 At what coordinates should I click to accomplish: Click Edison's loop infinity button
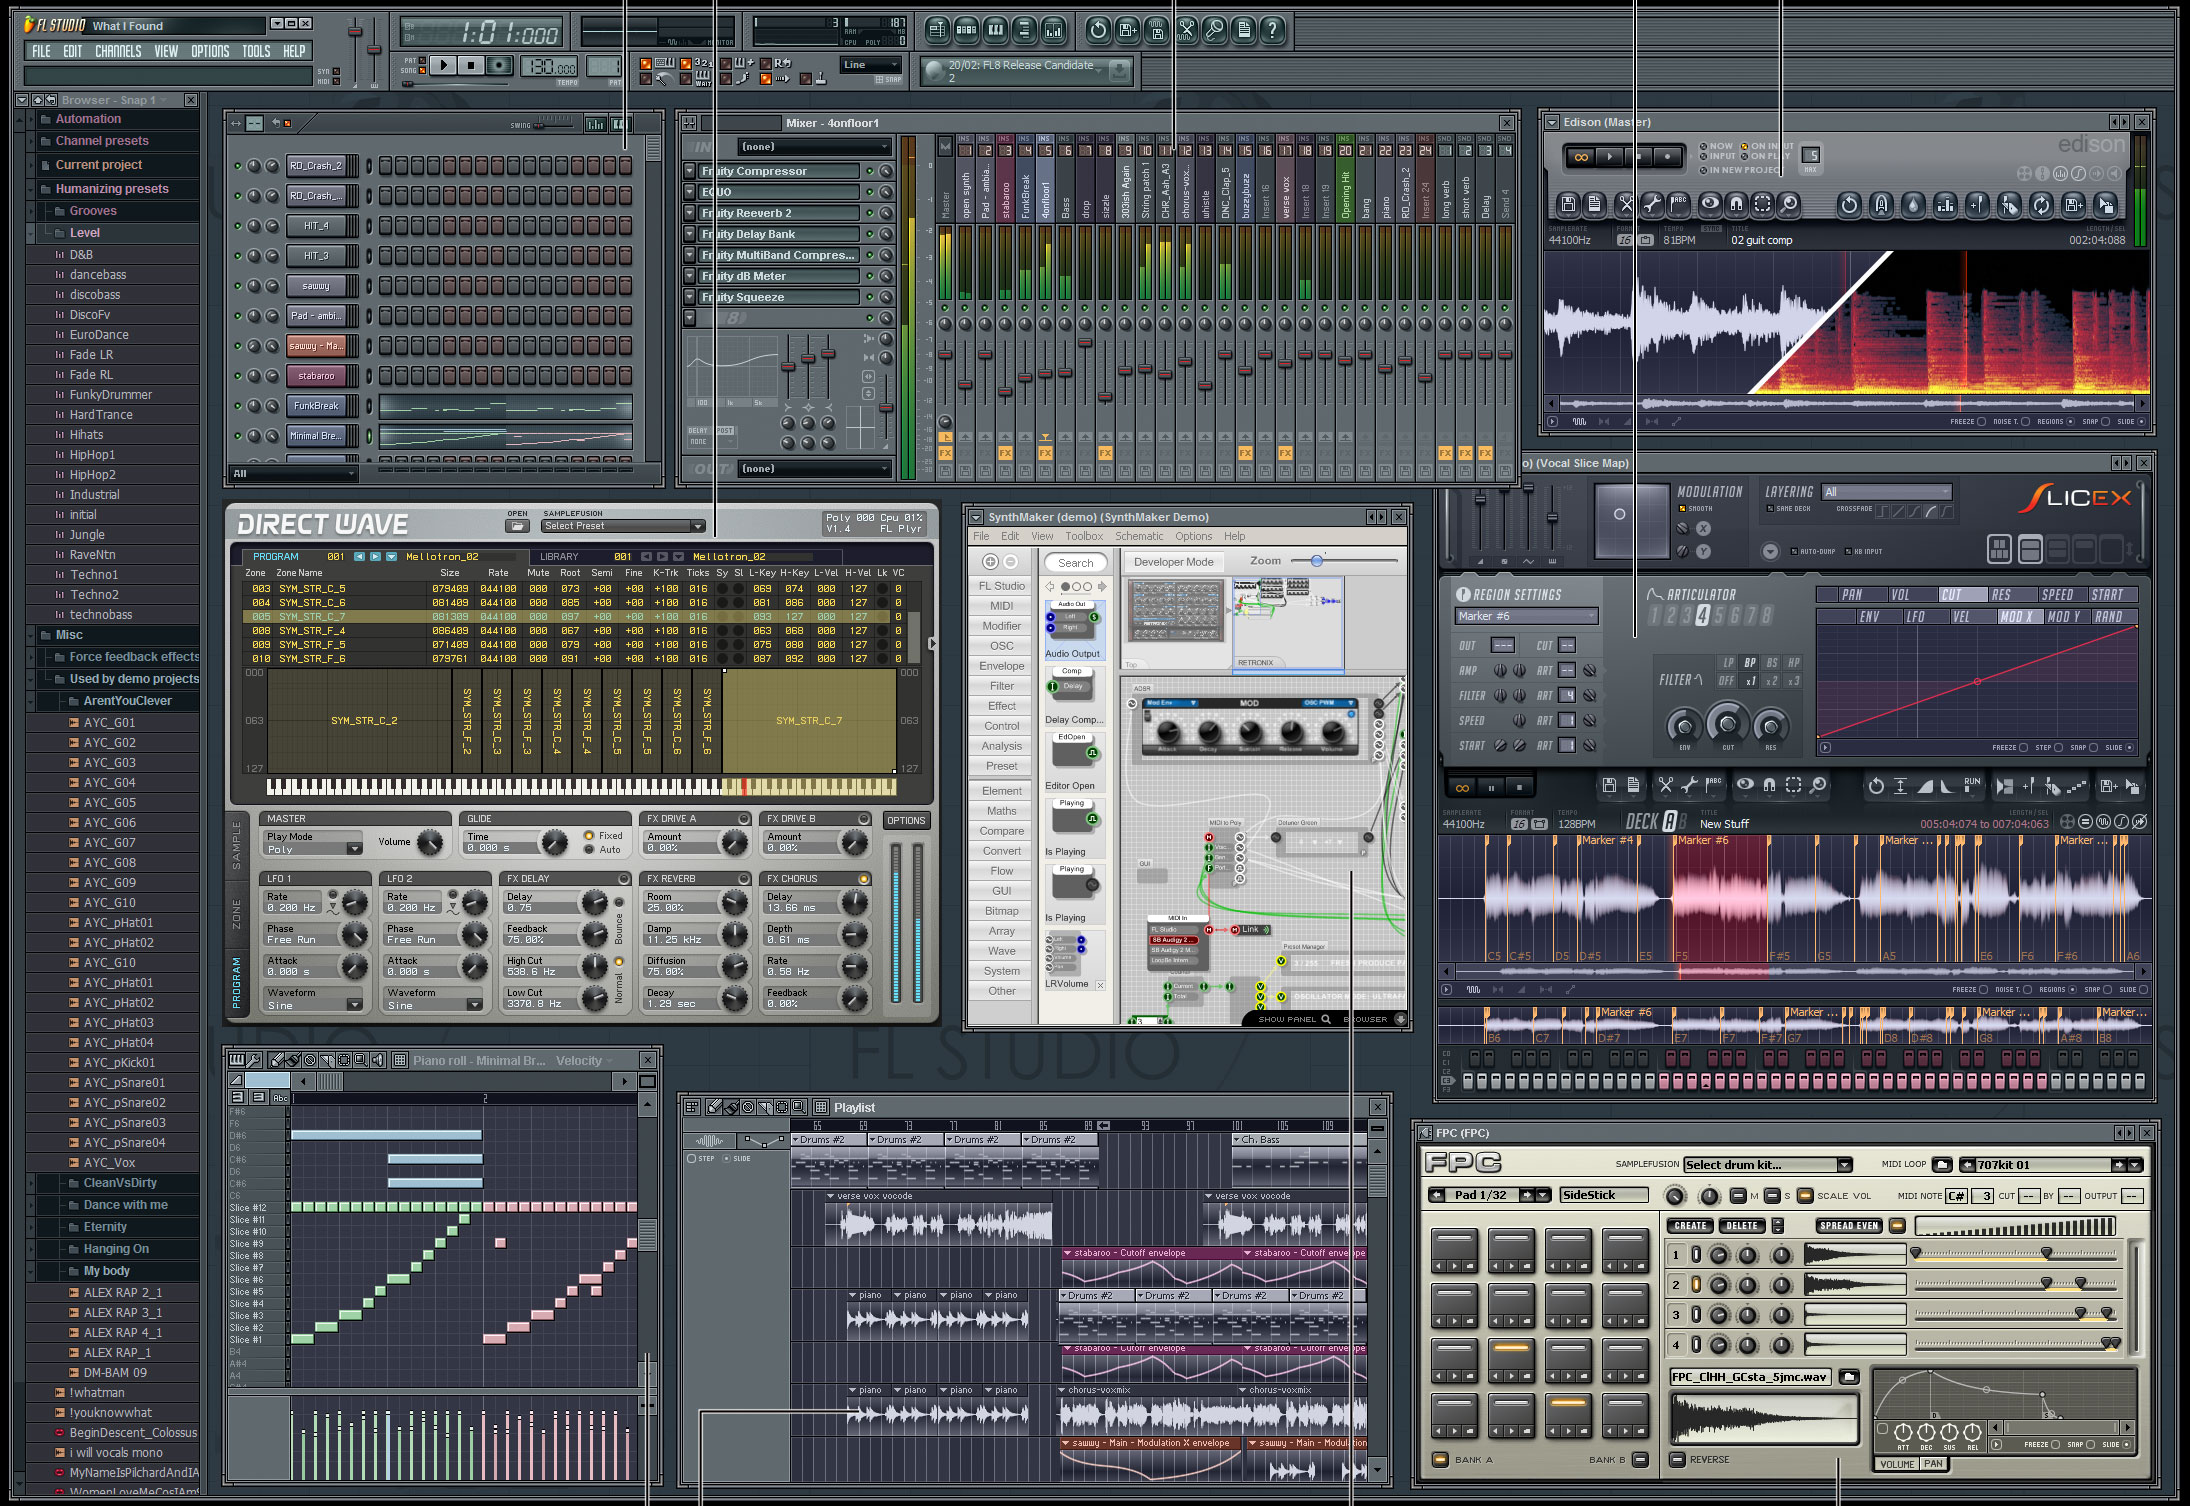[x=1581, y=157]
